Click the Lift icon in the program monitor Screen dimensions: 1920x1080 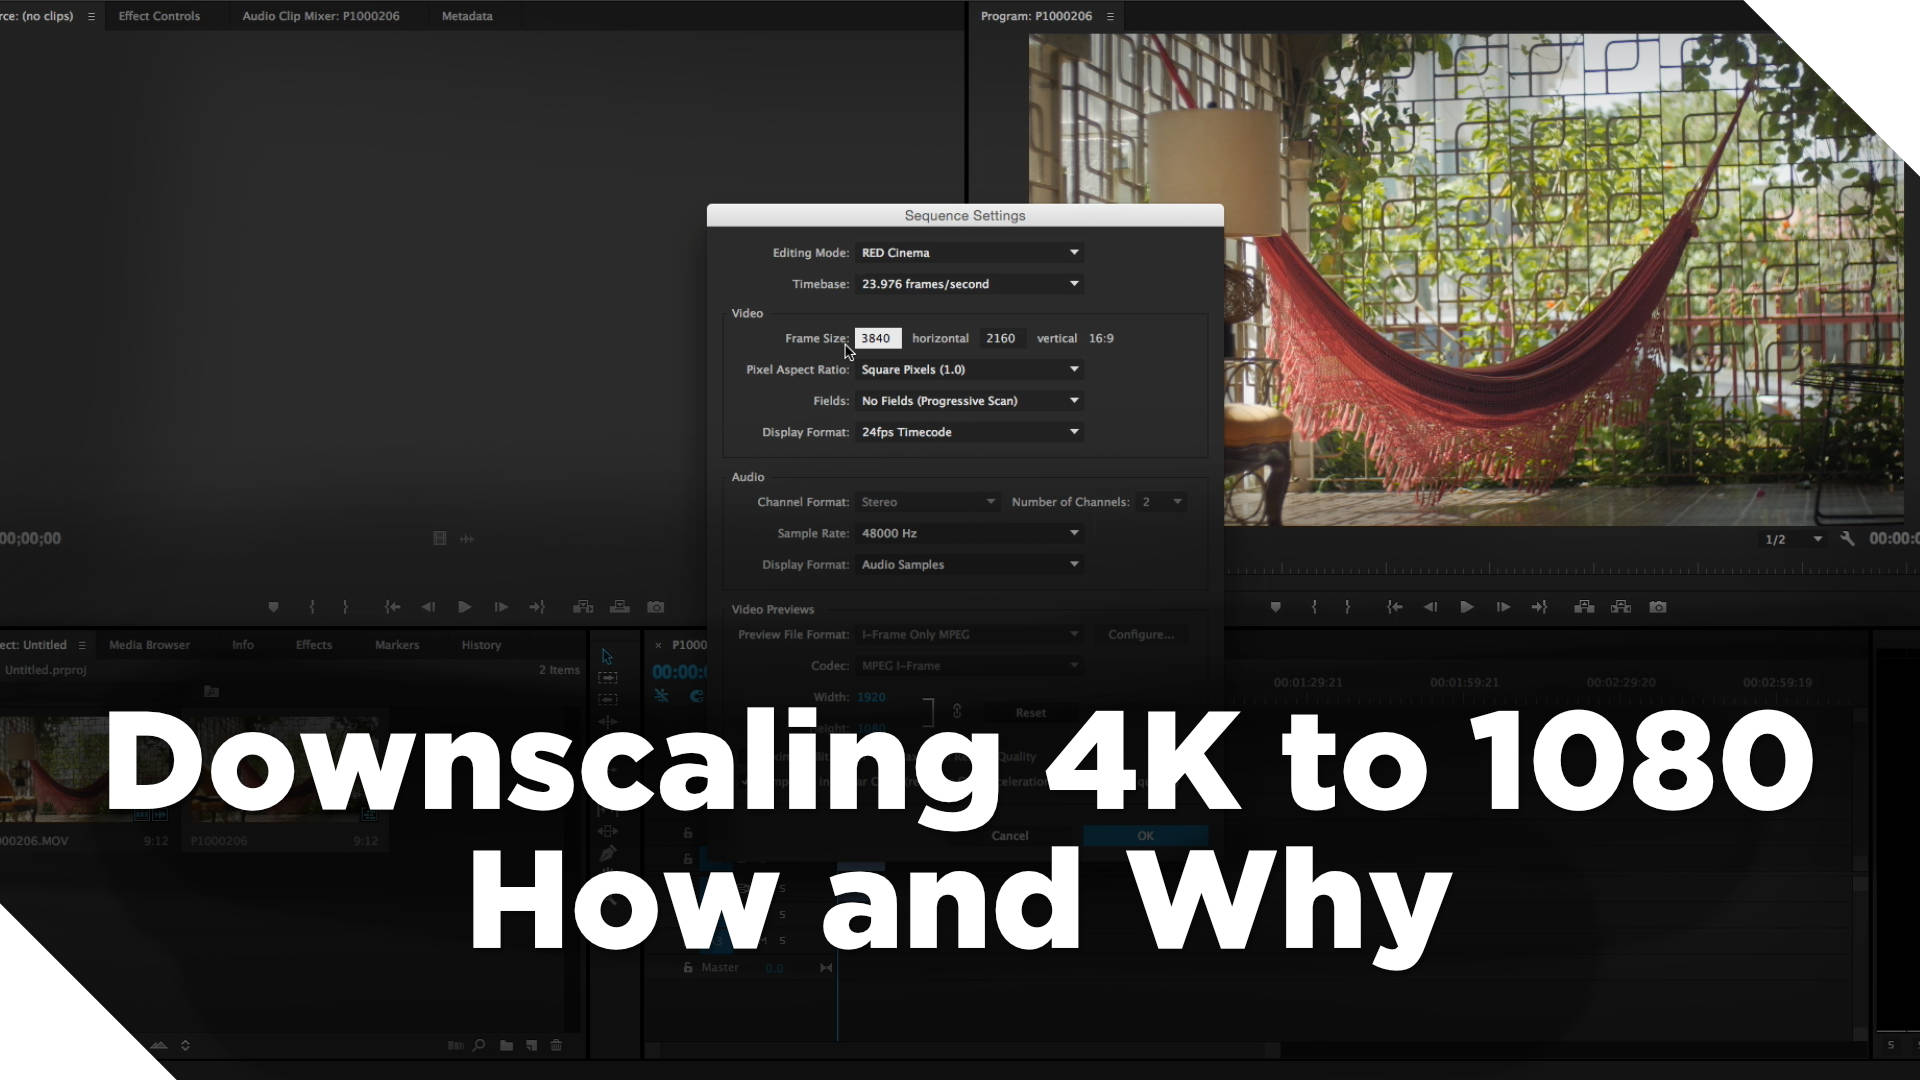coord(1584,607)
